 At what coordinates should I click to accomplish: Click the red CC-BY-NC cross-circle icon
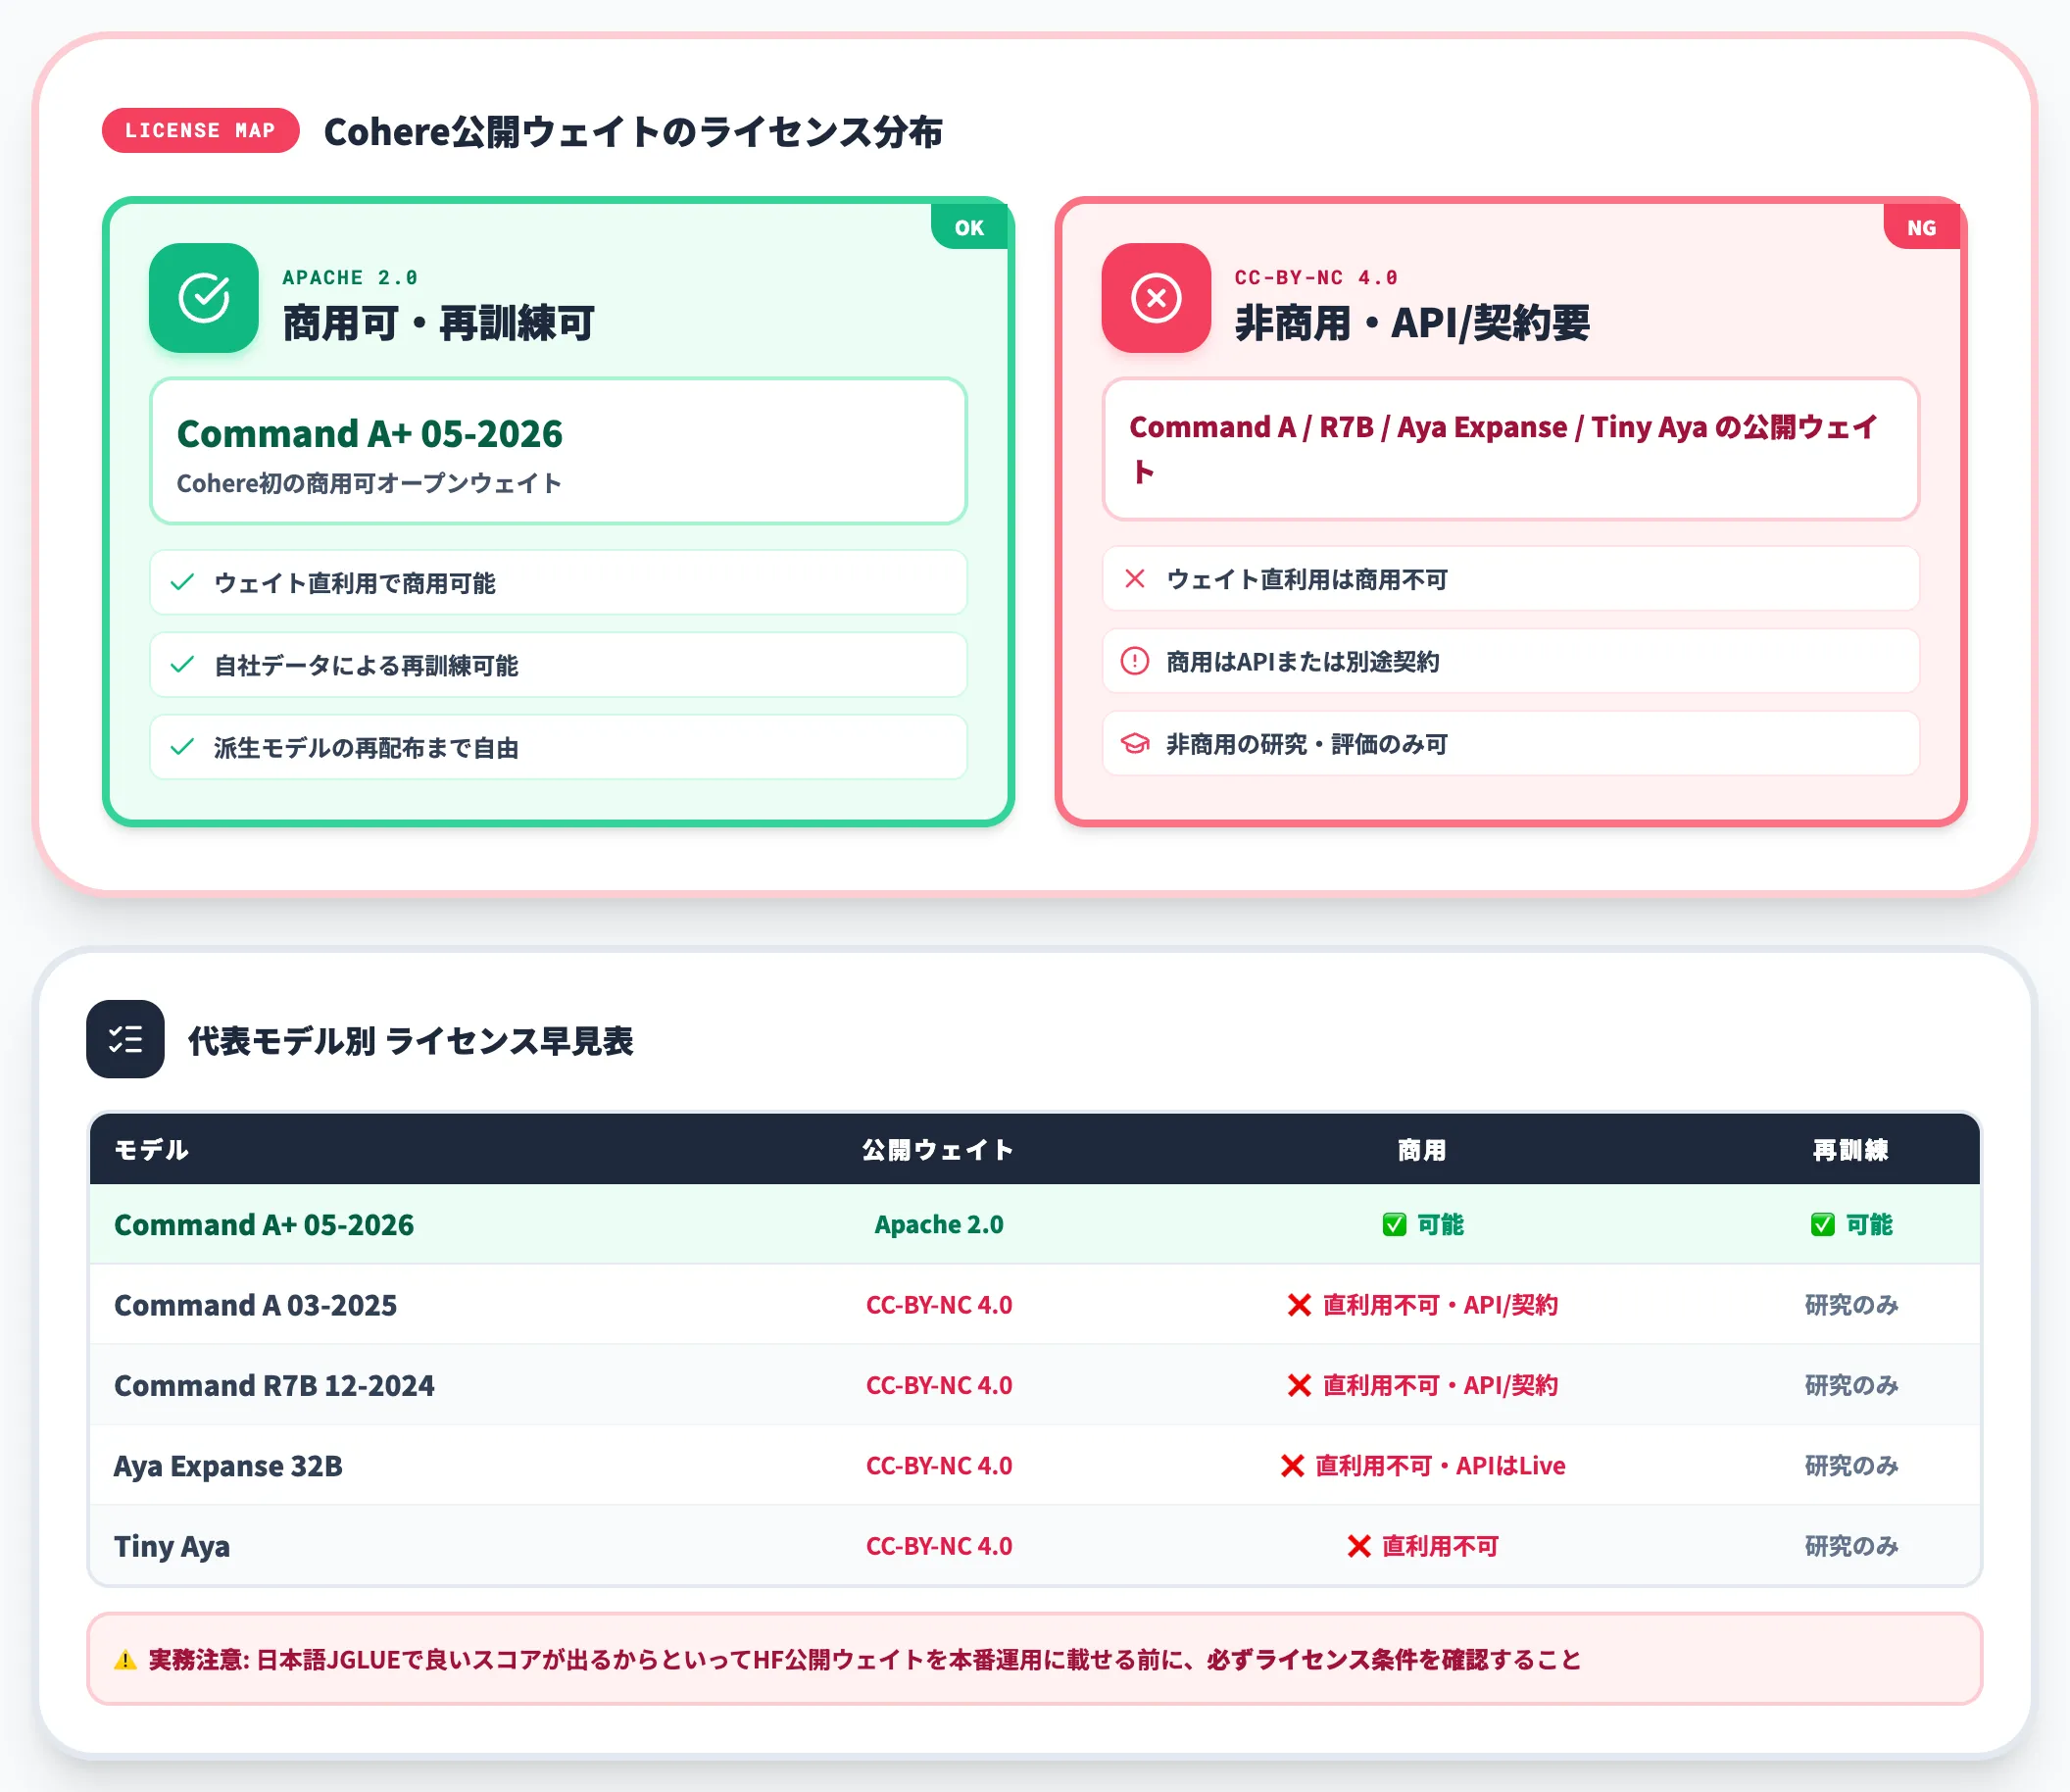coord(1156,298)
